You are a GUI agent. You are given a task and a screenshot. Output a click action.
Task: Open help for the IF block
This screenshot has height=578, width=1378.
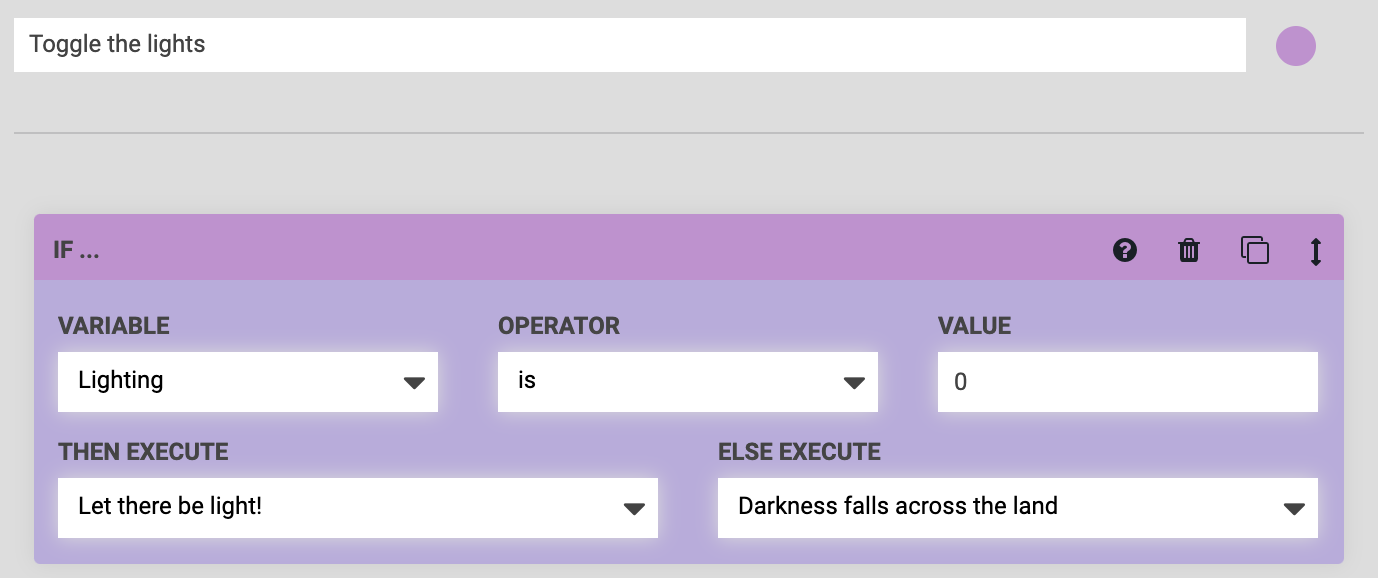coord(1125,250)
